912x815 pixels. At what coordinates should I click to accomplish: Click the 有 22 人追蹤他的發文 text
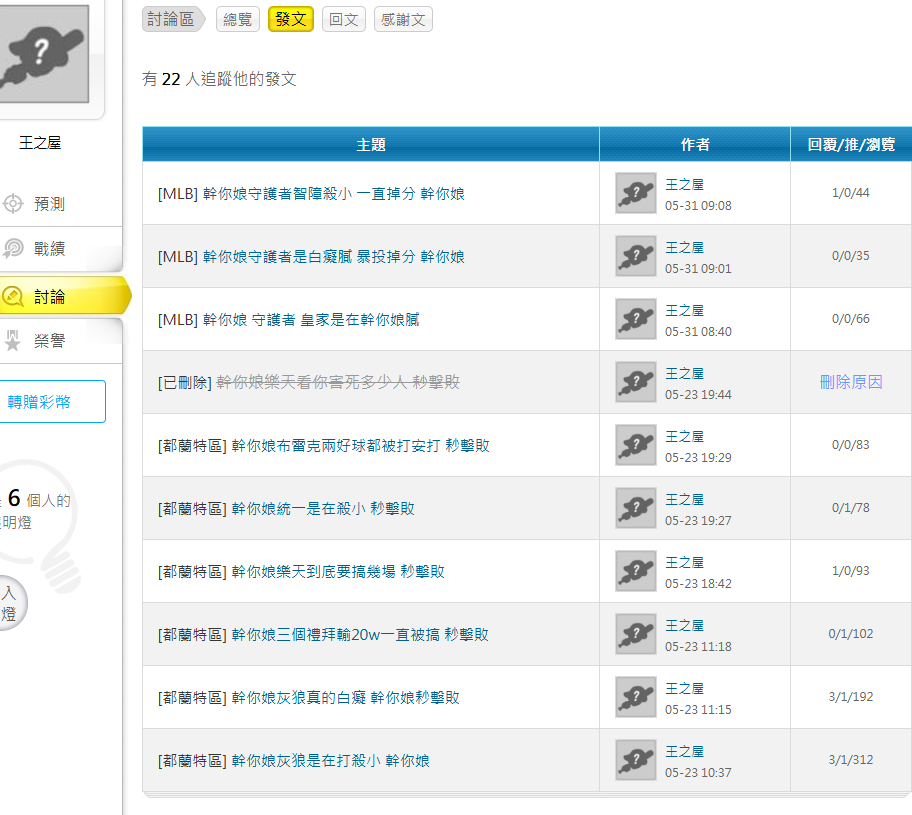[x=219, y=79]
